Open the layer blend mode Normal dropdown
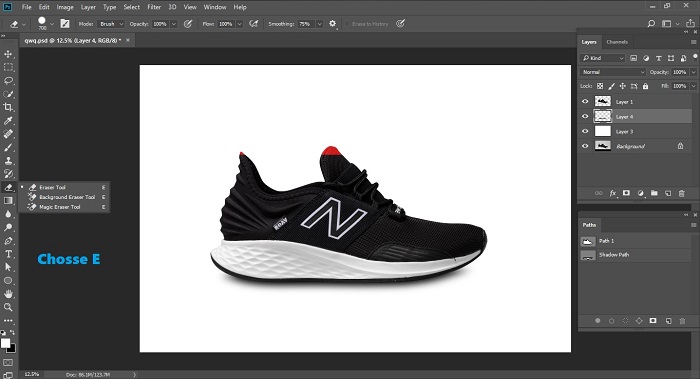Viewport: 700px width, 379px height. tap(613, 72)
